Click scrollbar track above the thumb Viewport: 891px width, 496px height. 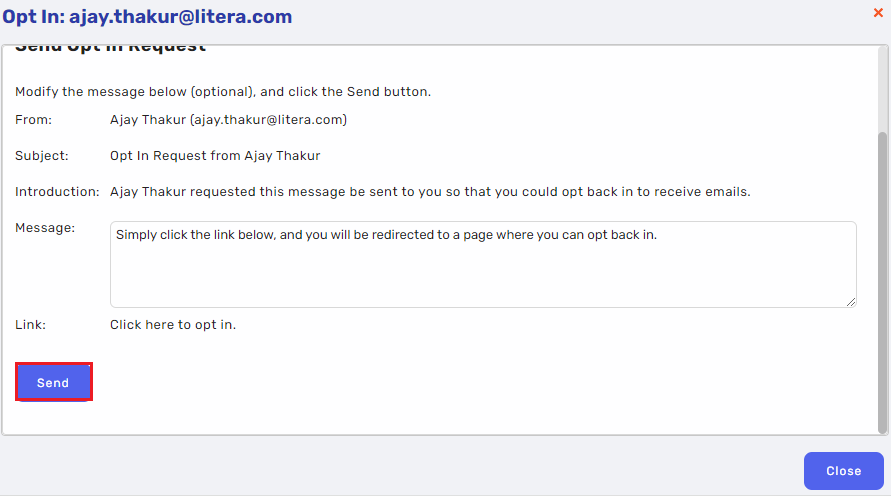point(882,89)
